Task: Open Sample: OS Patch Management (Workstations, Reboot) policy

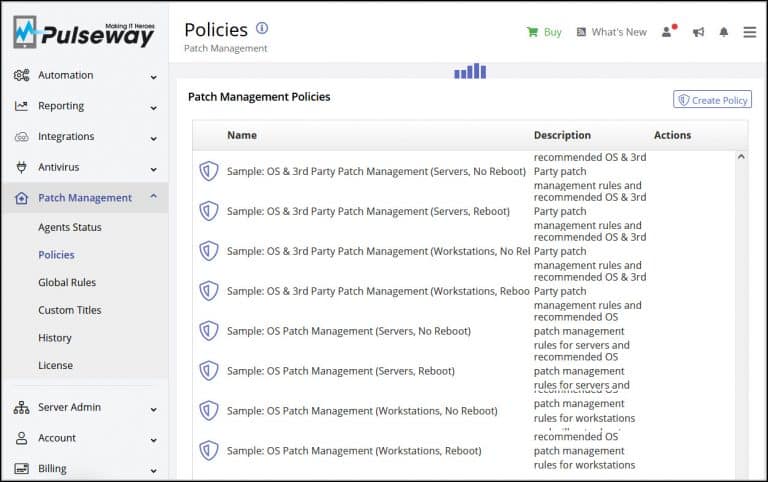Action: tap(354, 451)
